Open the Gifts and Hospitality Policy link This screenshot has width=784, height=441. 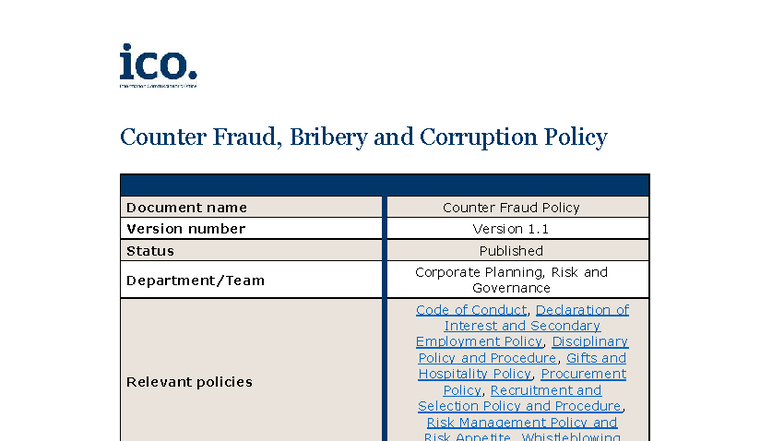click(596, 358)
